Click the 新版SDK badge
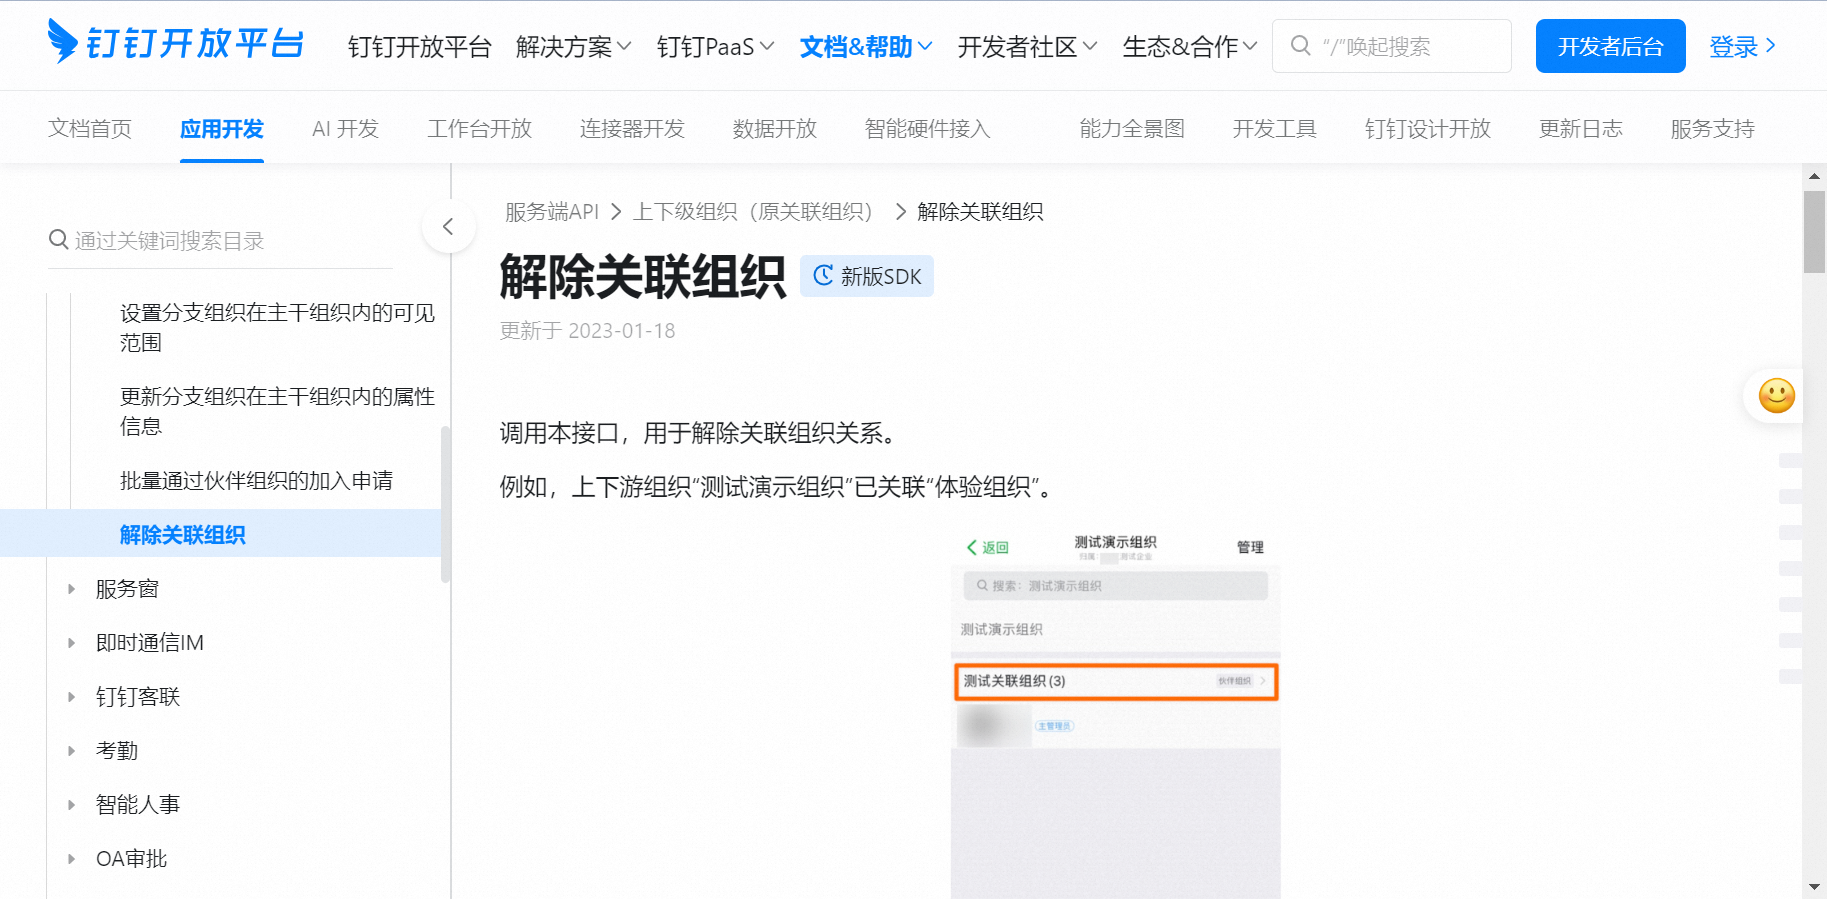Screen dimensions: 1827x899 [x=866, y=276]
